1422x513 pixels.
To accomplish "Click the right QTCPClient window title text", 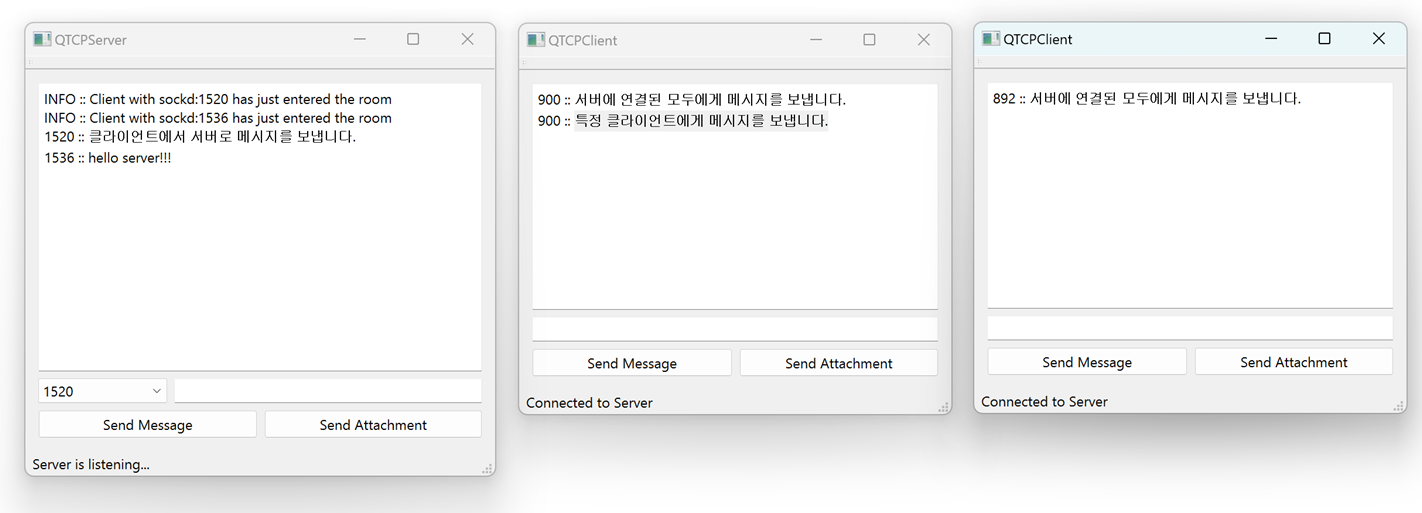I will (x=1038, y=39).
